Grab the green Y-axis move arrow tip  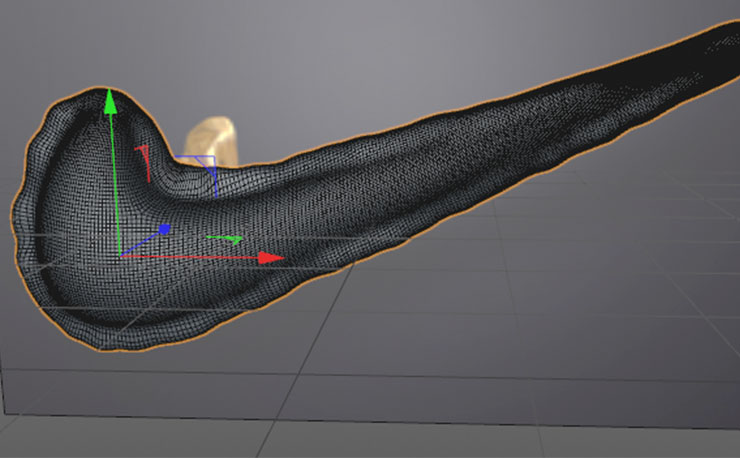tap(110, 102)
